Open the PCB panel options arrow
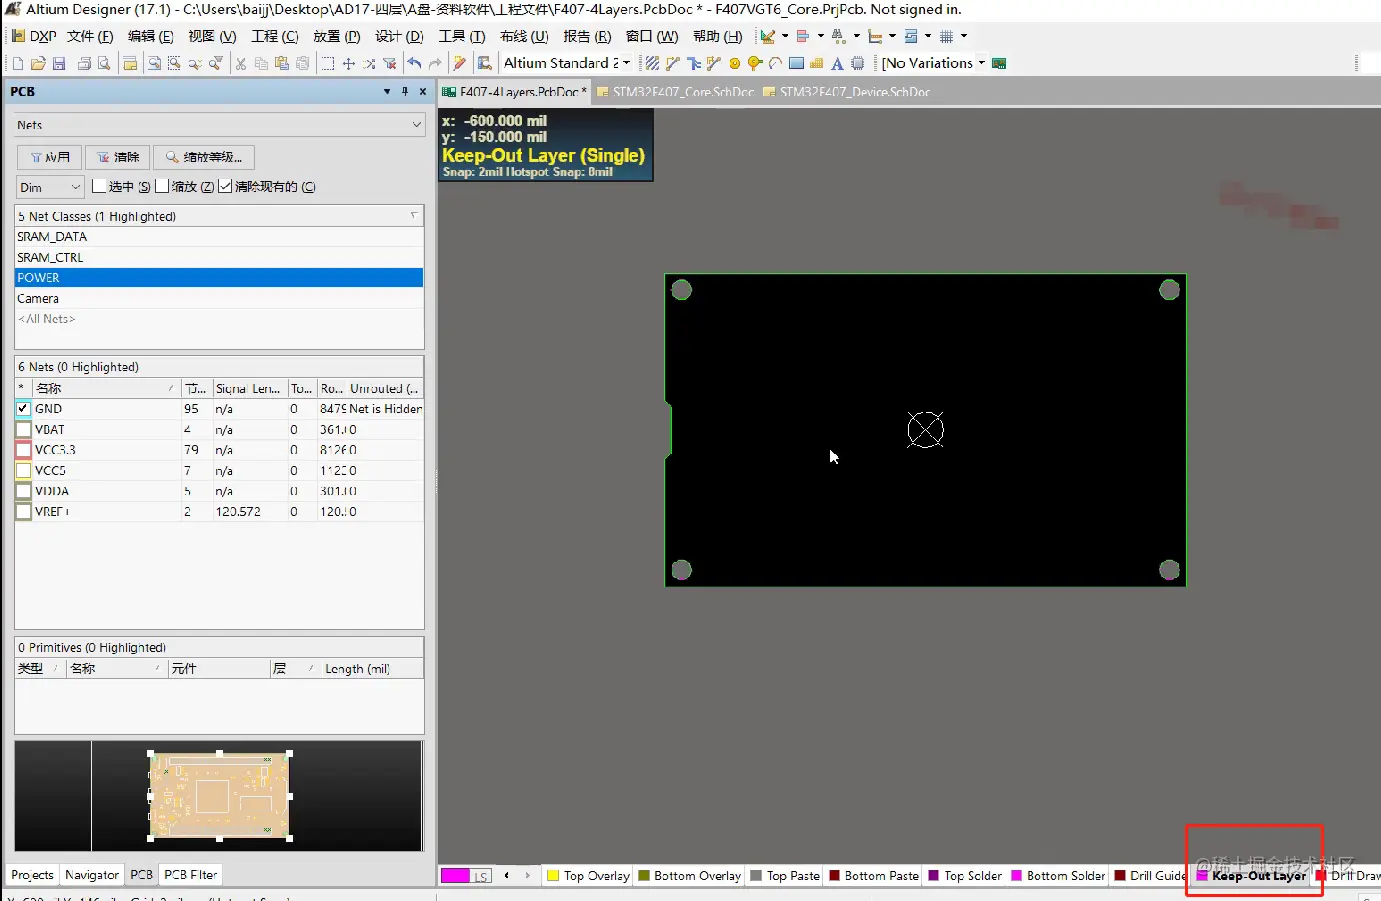Image resolution: width=1381 pixels, height=901 pixels. (387, 91)
